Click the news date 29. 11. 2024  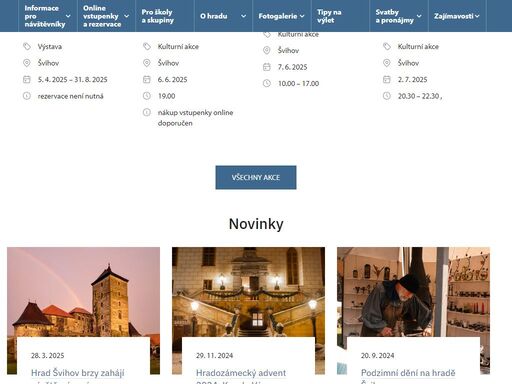[214, 356]
